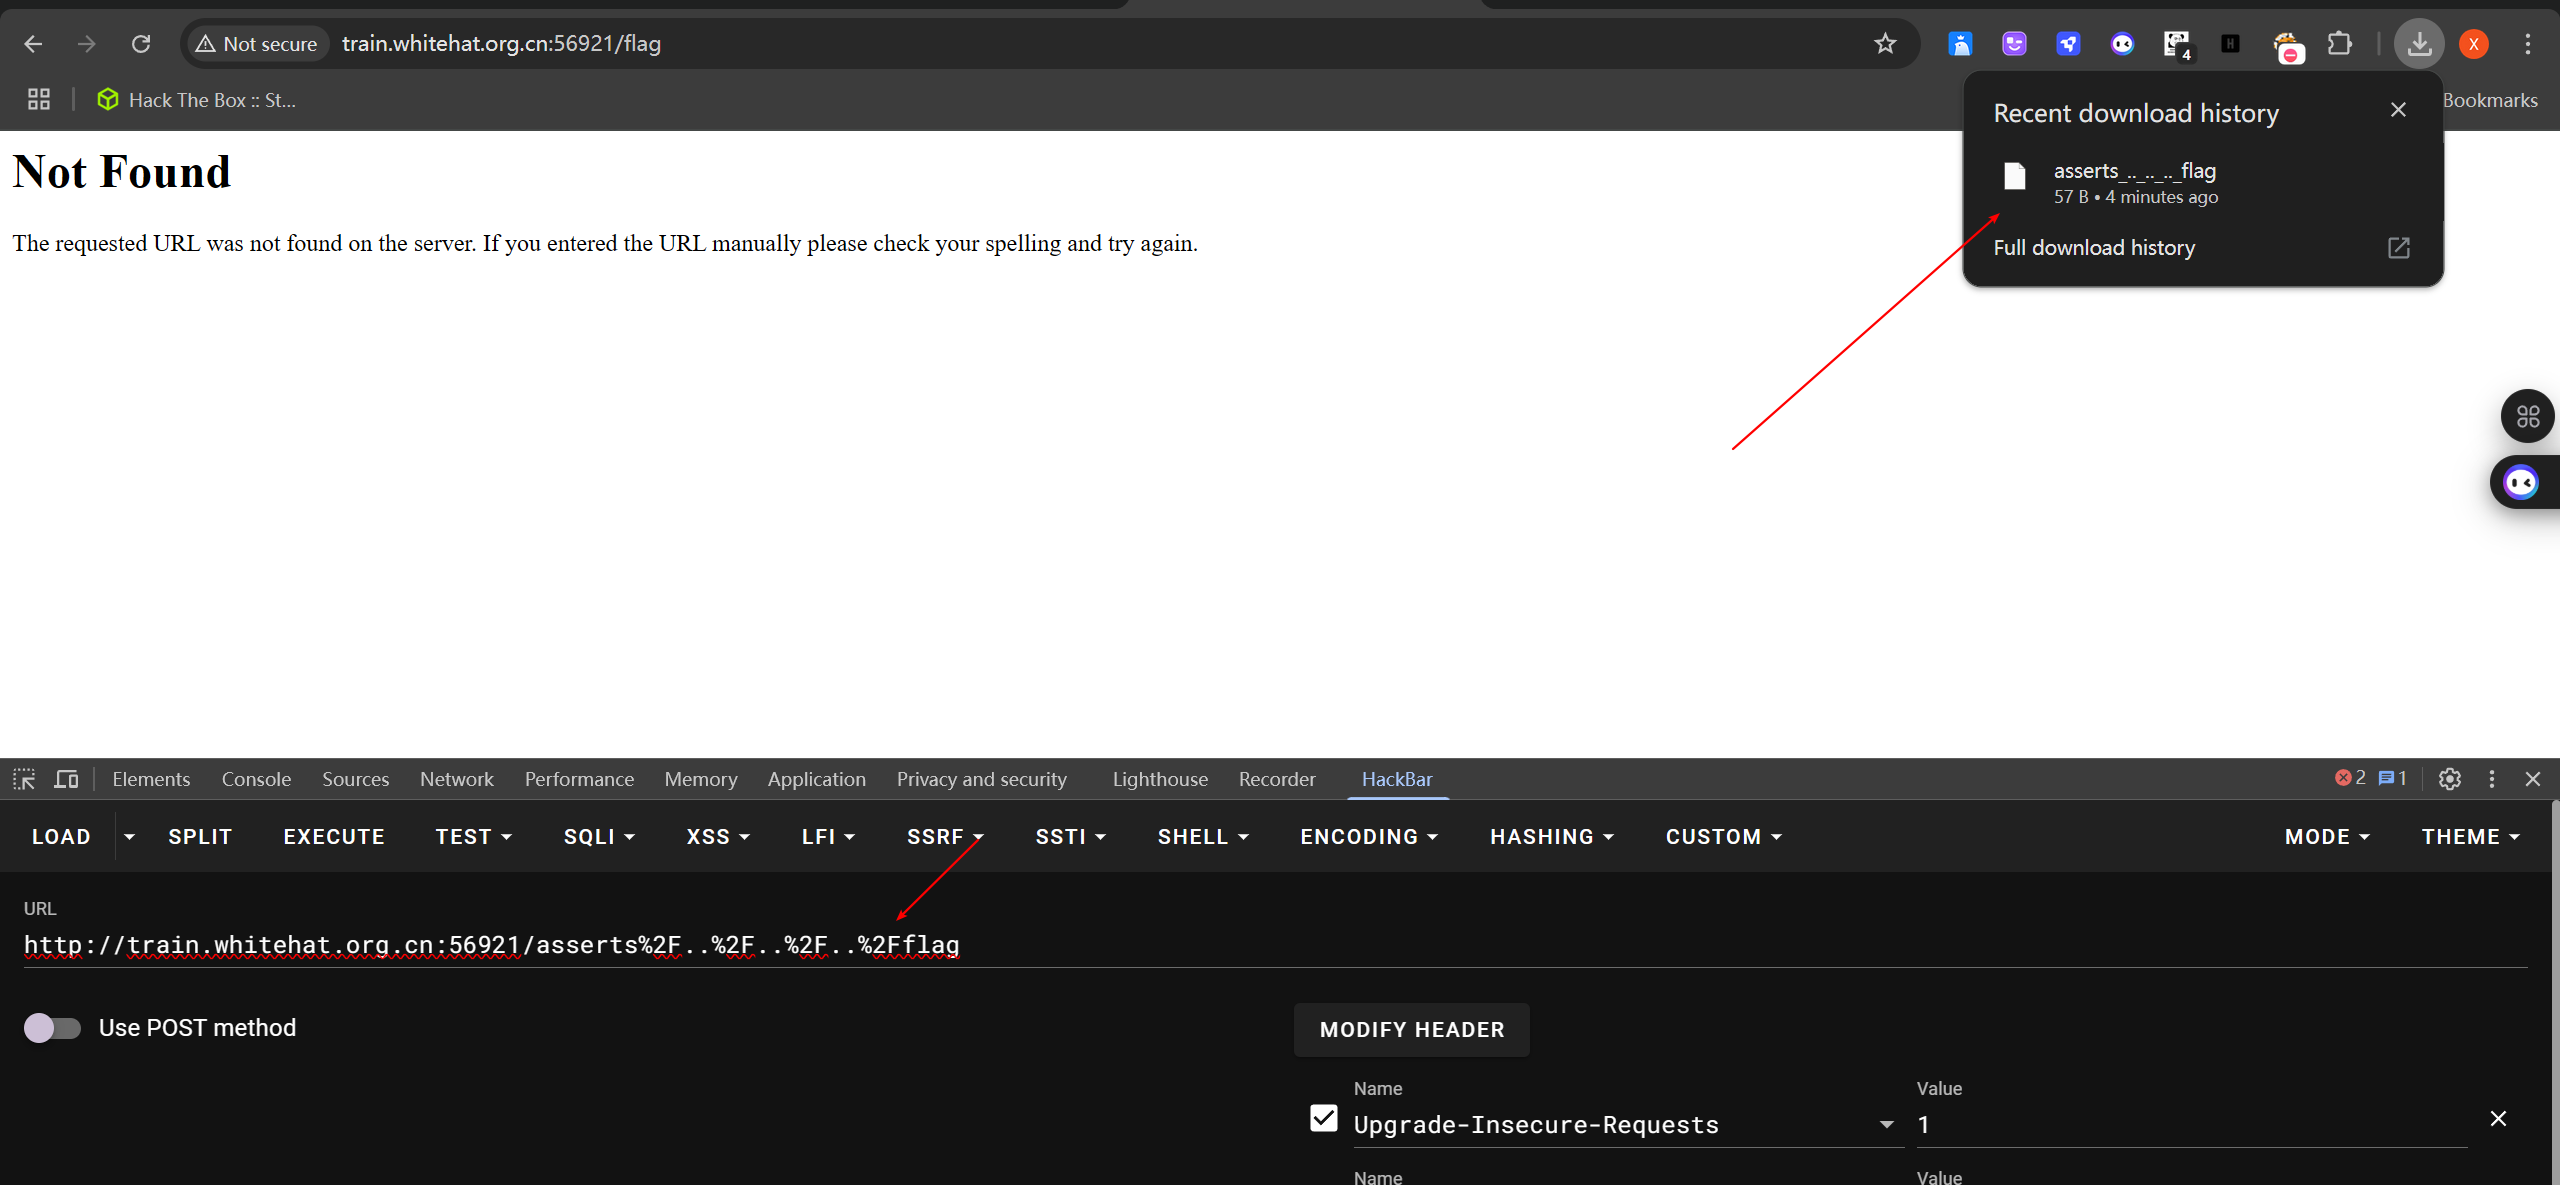The height and width of the screenshot is (1185, 2560).
Task: Open the header Name dropdown for Upgrade-Insecure-Requests
Action: pyautogui.click(x=1886, y=1125)
